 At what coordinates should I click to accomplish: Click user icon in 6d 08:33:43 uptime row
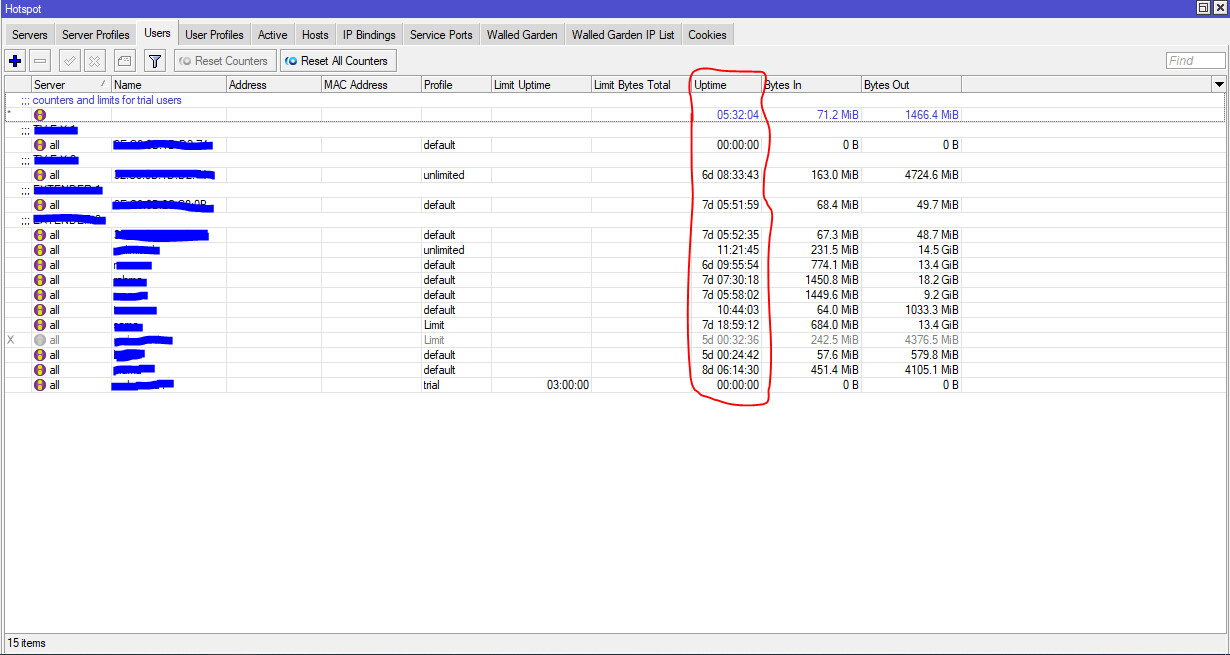[40, 175]
